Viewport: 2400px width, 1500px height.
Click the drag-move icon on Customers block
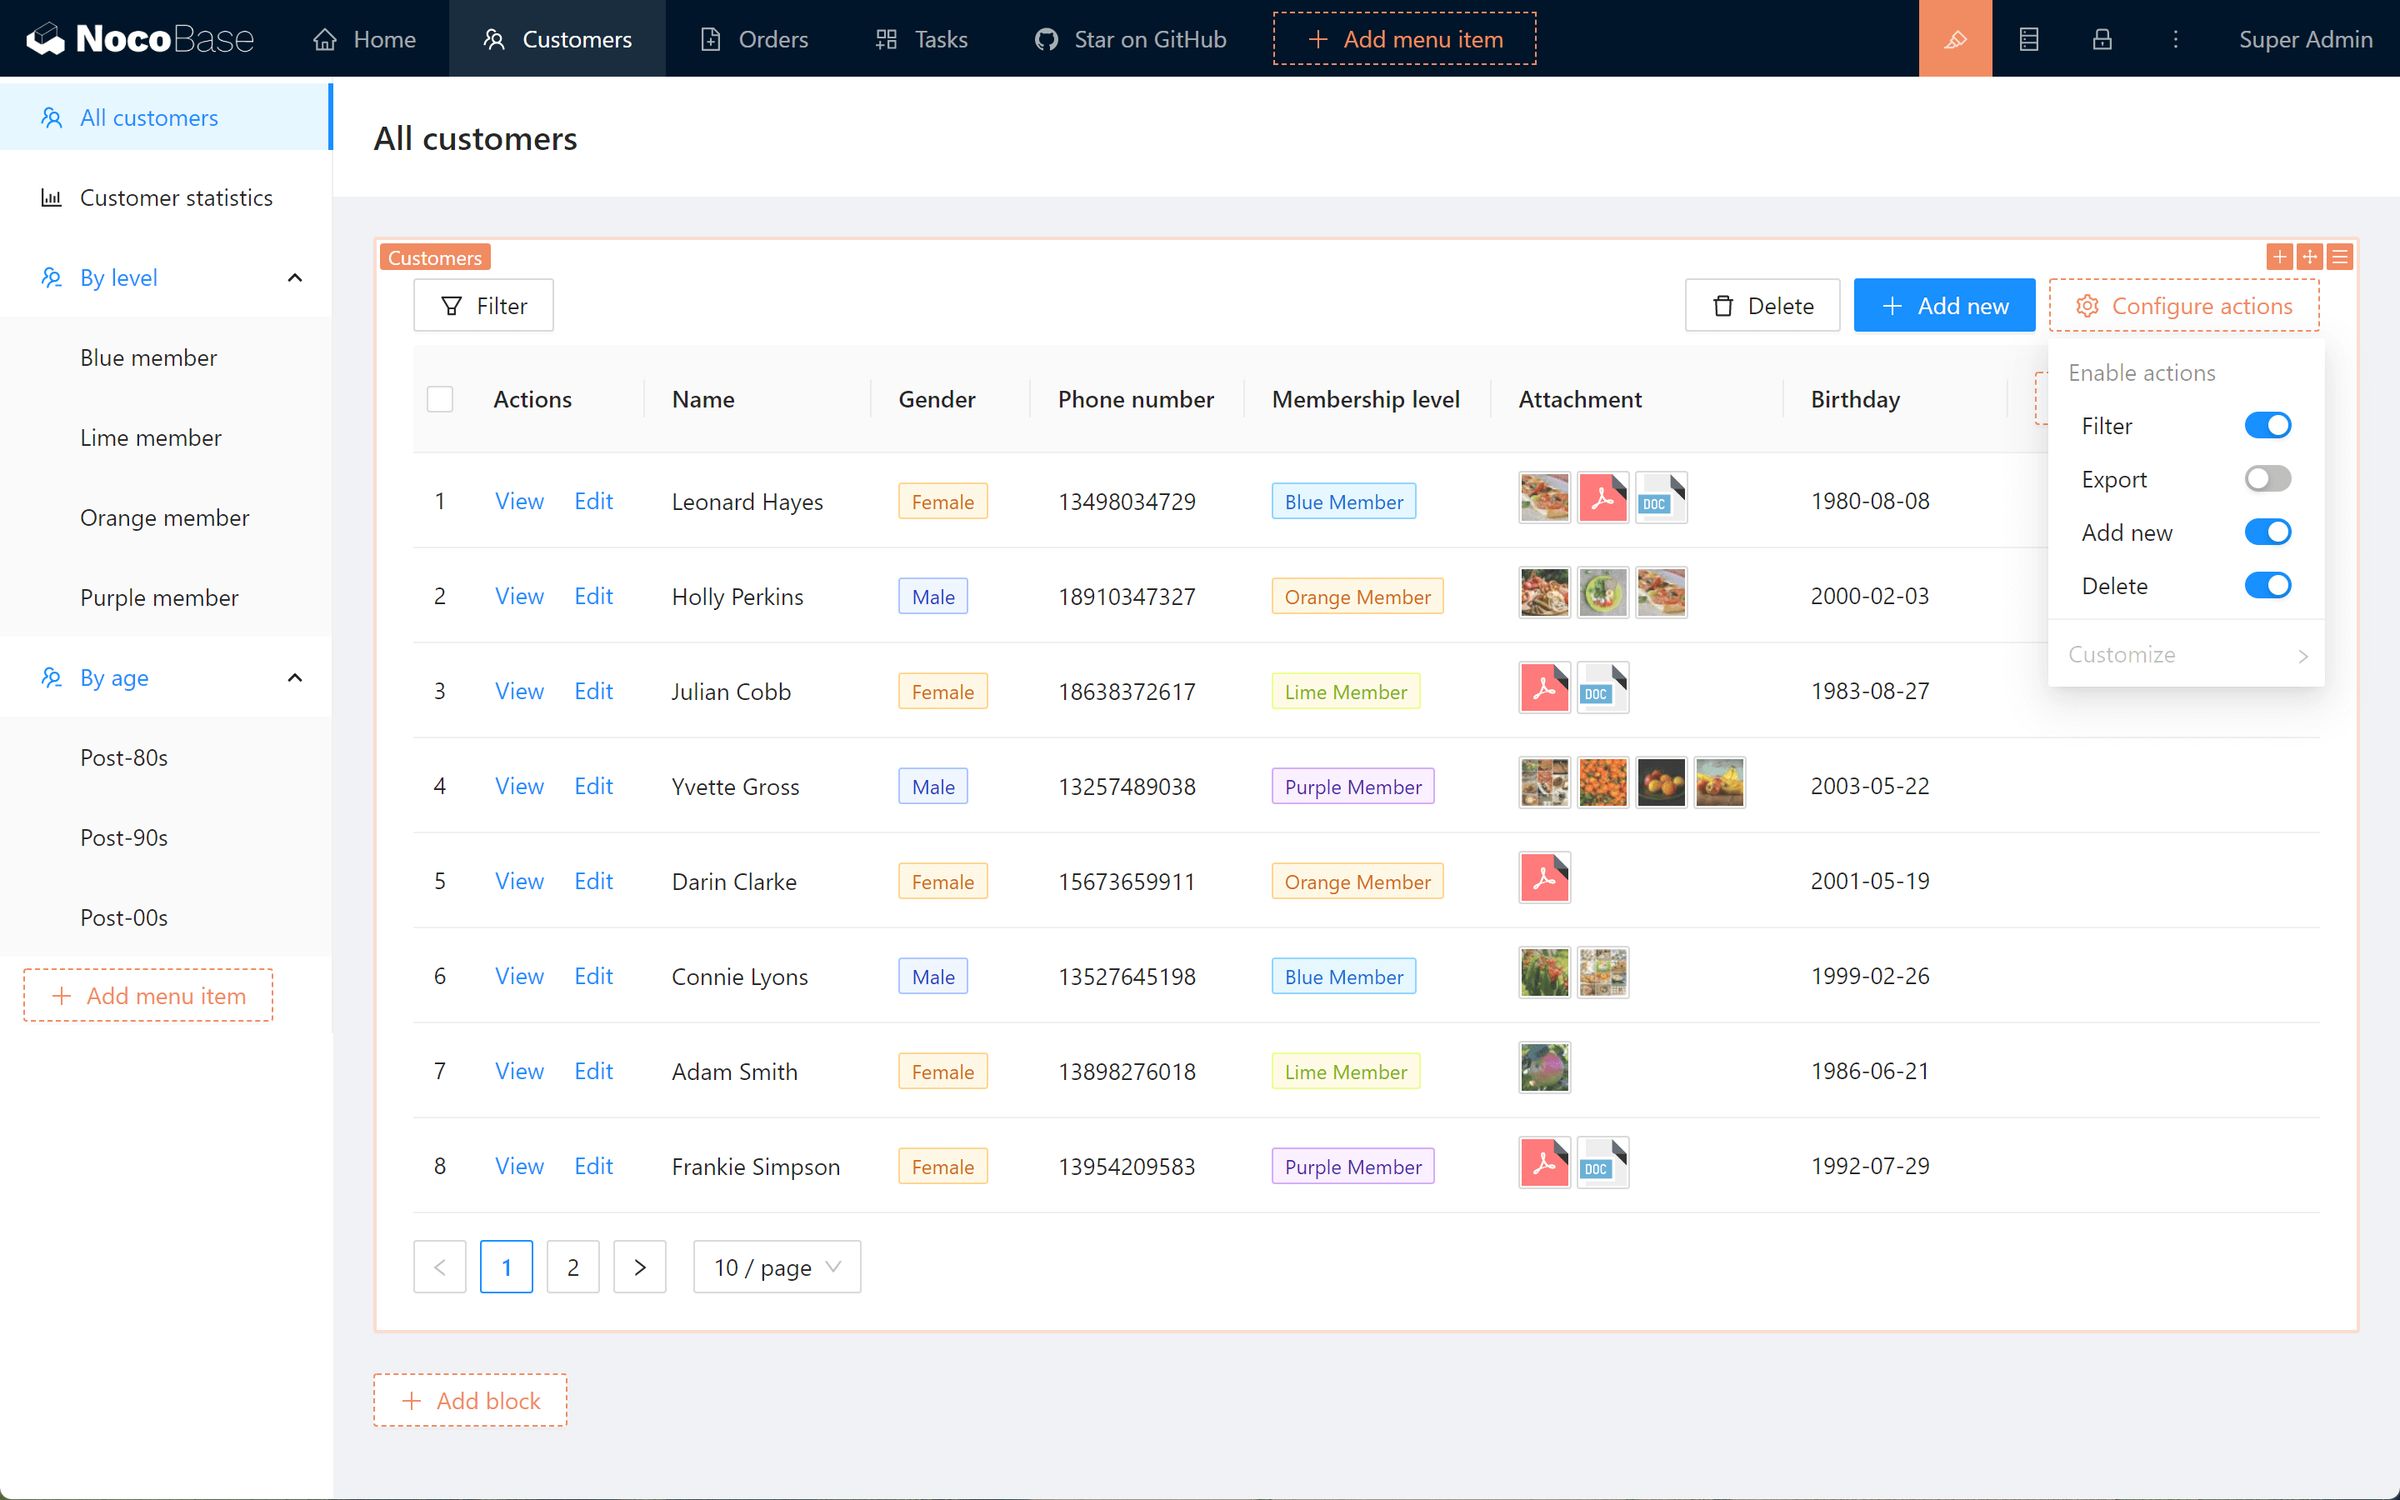[2309, 256]
